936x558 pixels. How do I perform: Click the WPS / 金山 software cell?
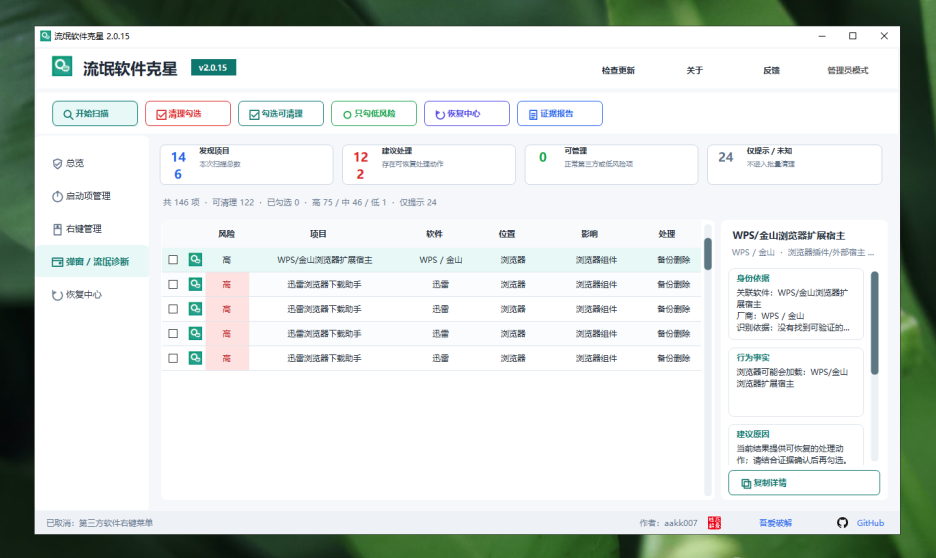click(x=441, y=260)
